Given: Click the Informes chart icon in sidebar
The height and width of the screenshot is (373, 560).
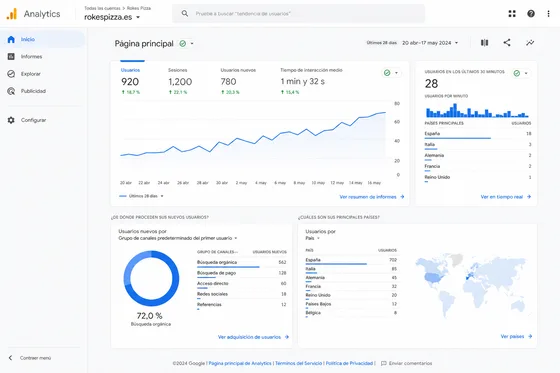Looking at the screenshot, I should 11,56.
